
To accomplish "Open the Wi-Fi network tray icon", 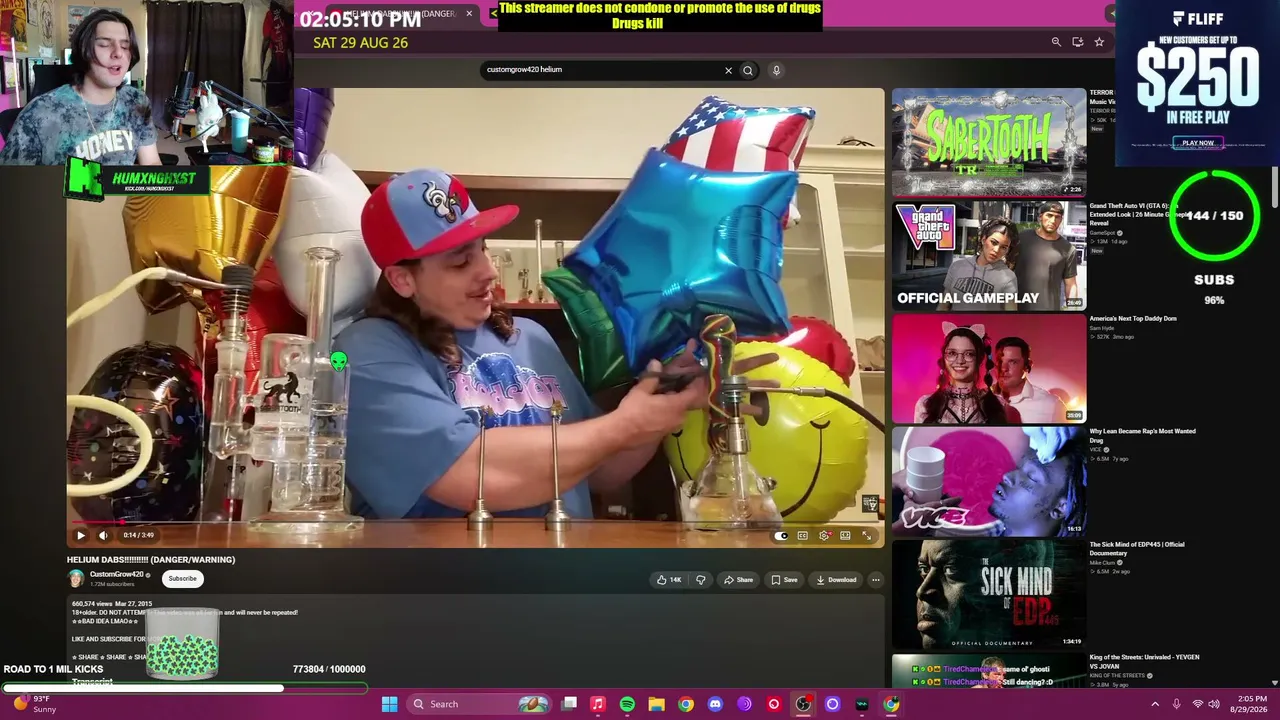I will tap(1198, 704).
